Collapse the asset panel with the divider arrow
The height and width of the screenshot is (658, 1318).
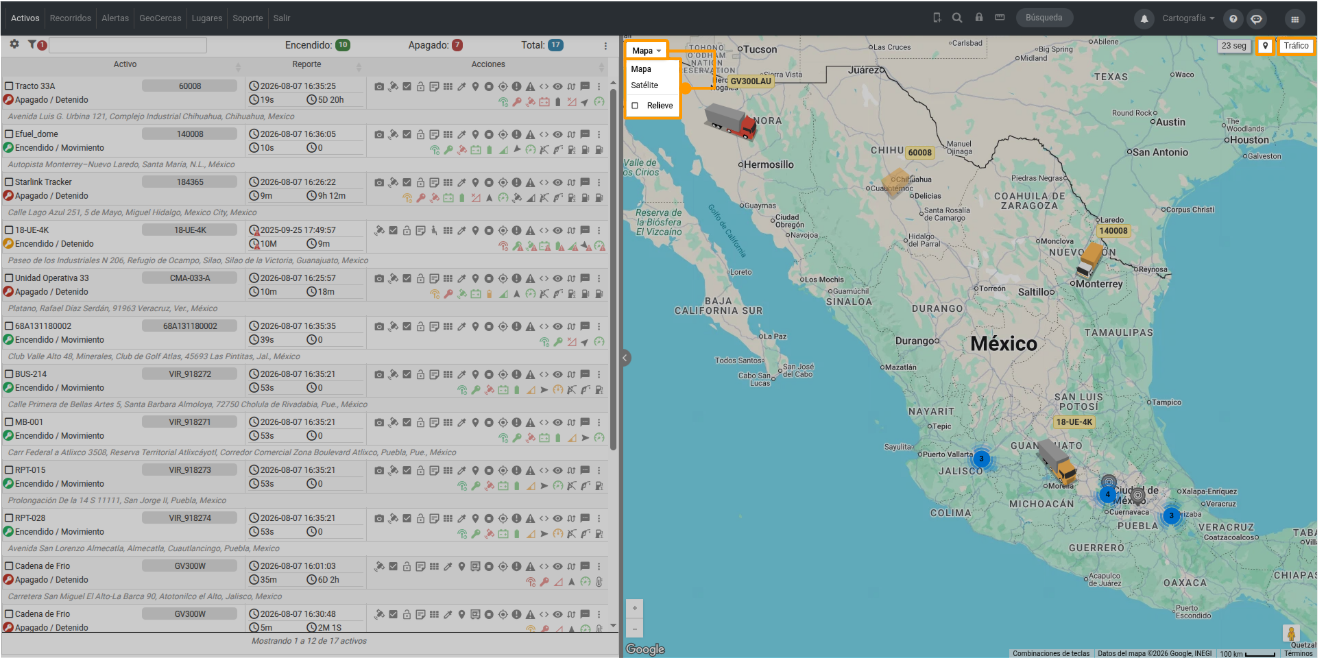point(625,357)
